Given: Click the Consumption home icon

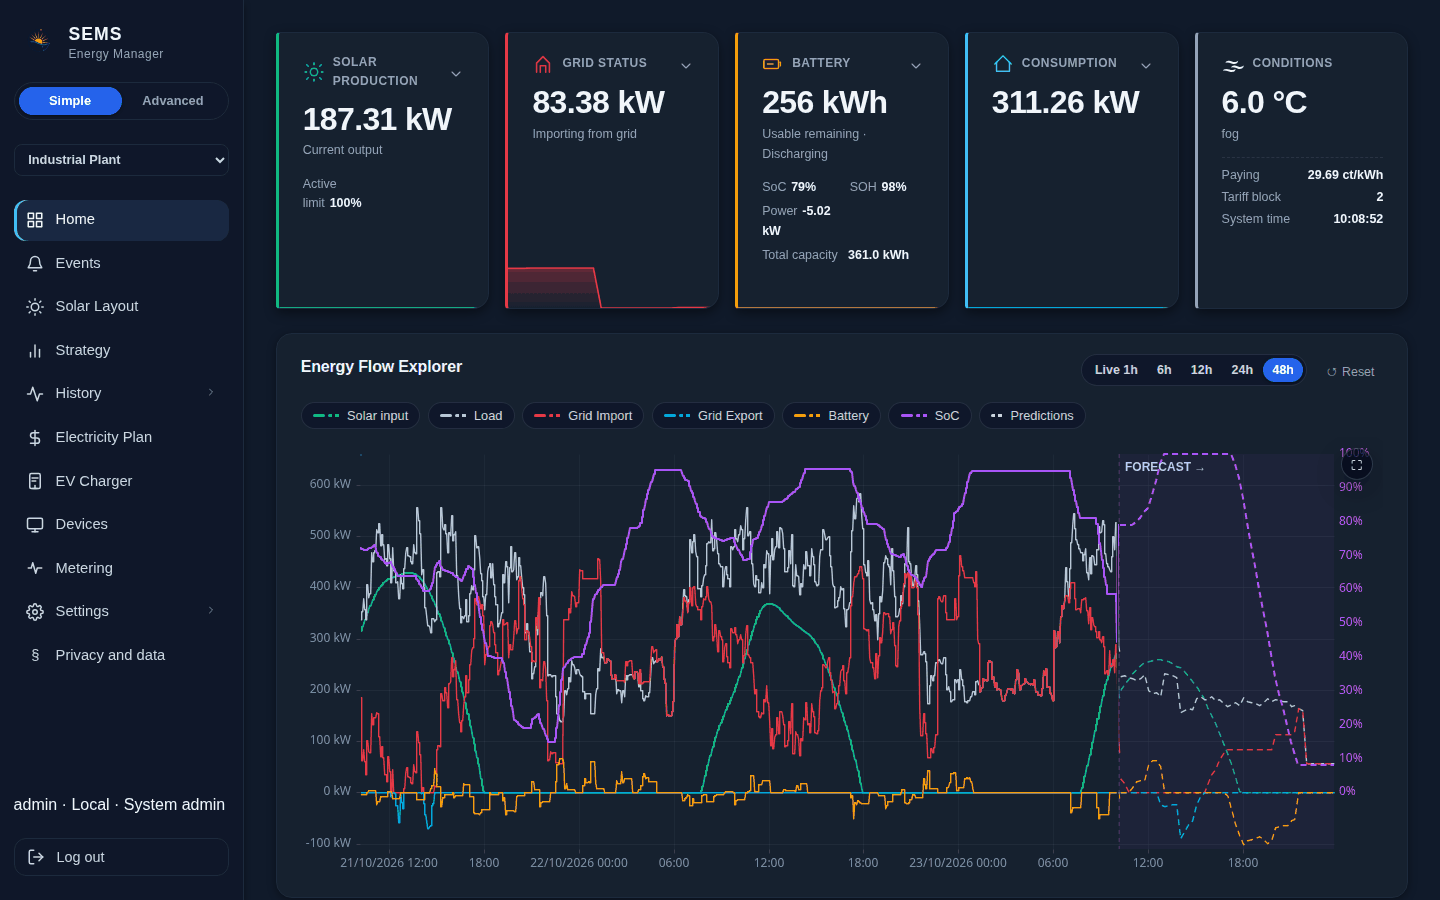Looking at the screenshot, I should (x=1003, y=64).
